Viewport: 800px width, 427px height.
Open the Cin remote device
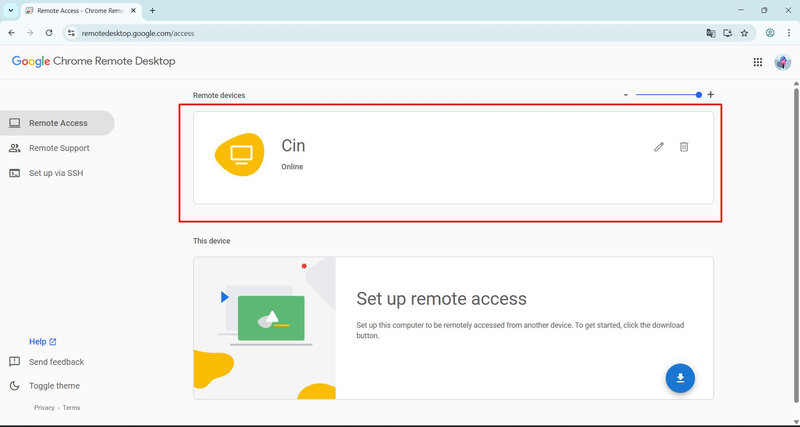click(x=453, y=158)
